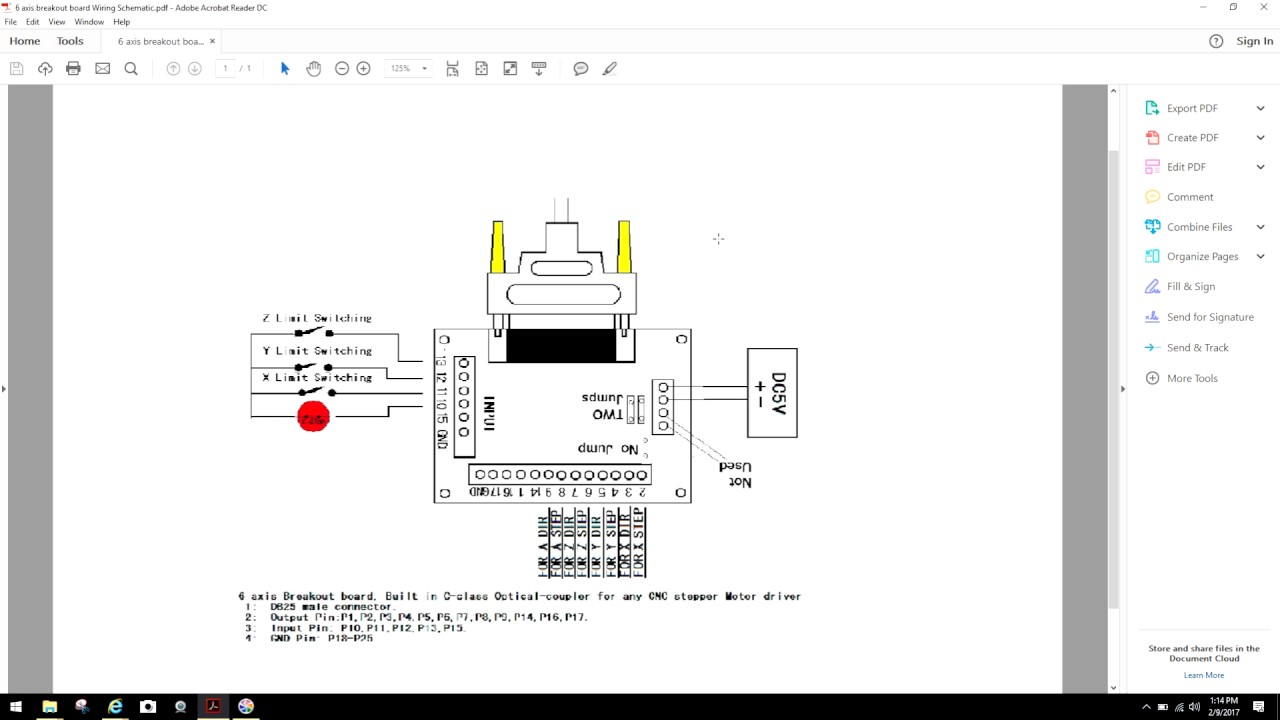Close the 6 axis breakout document tab
1280x720 pixels.
click(x=212, y=41)
